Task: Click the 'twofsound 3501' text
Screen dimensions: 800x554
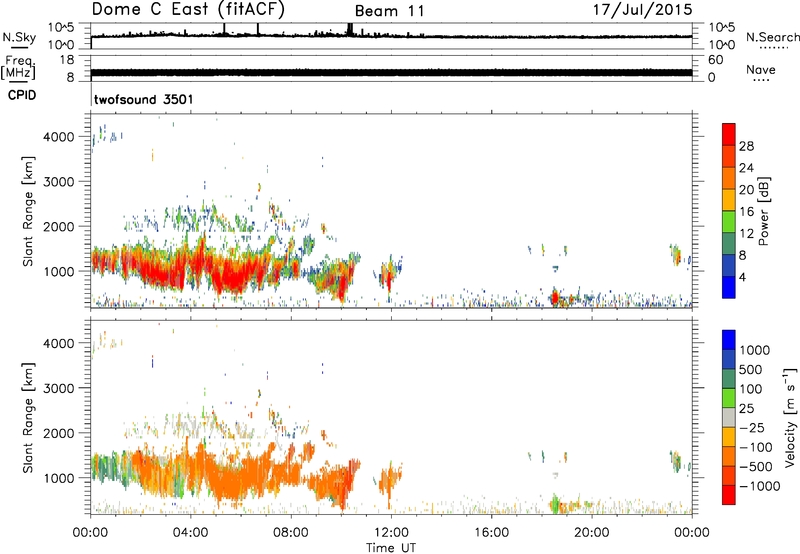Action: coord(144,99)
